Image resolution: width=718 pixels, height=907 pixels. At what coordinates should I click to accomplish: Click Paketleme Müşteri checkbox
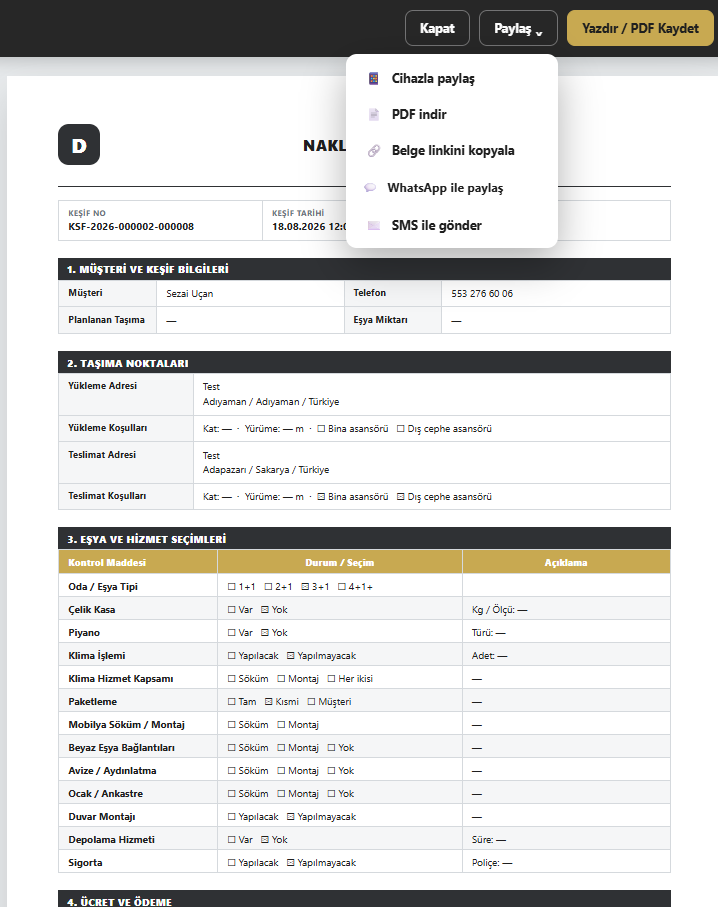coord(311,702)
